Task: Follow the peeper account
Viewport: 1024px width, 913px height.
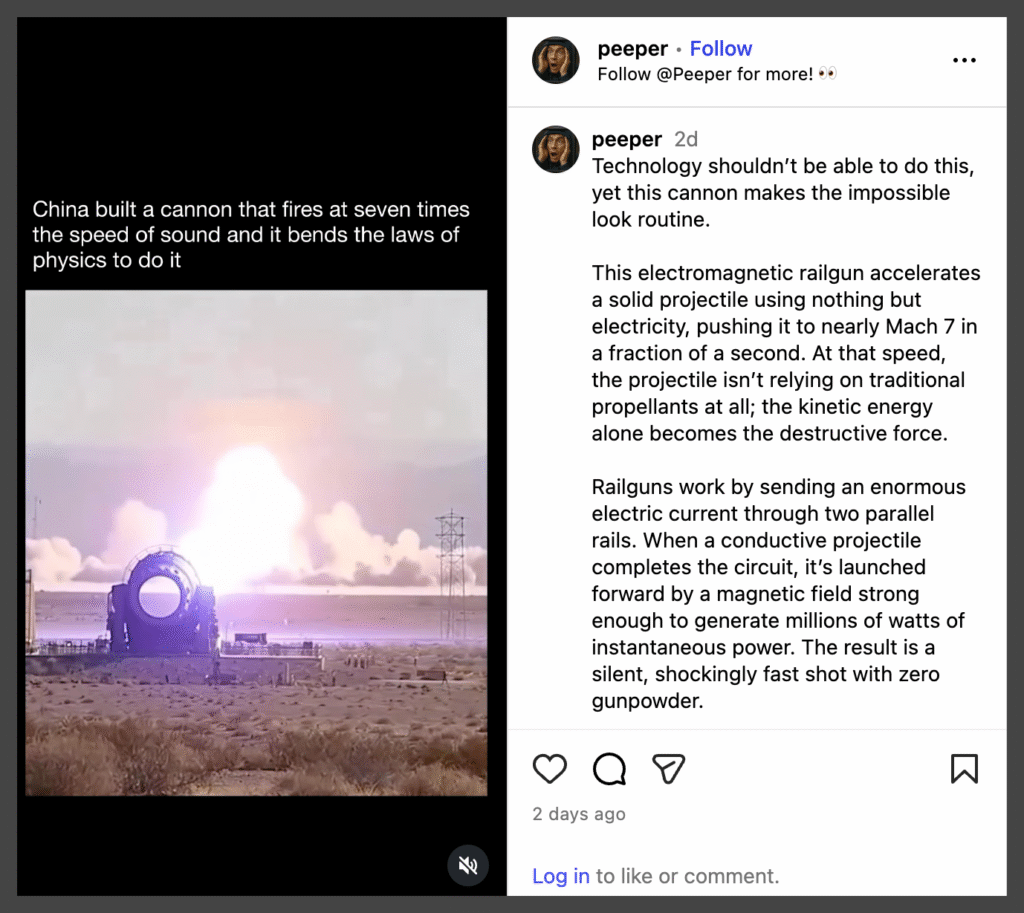Action: pos(721,48)
